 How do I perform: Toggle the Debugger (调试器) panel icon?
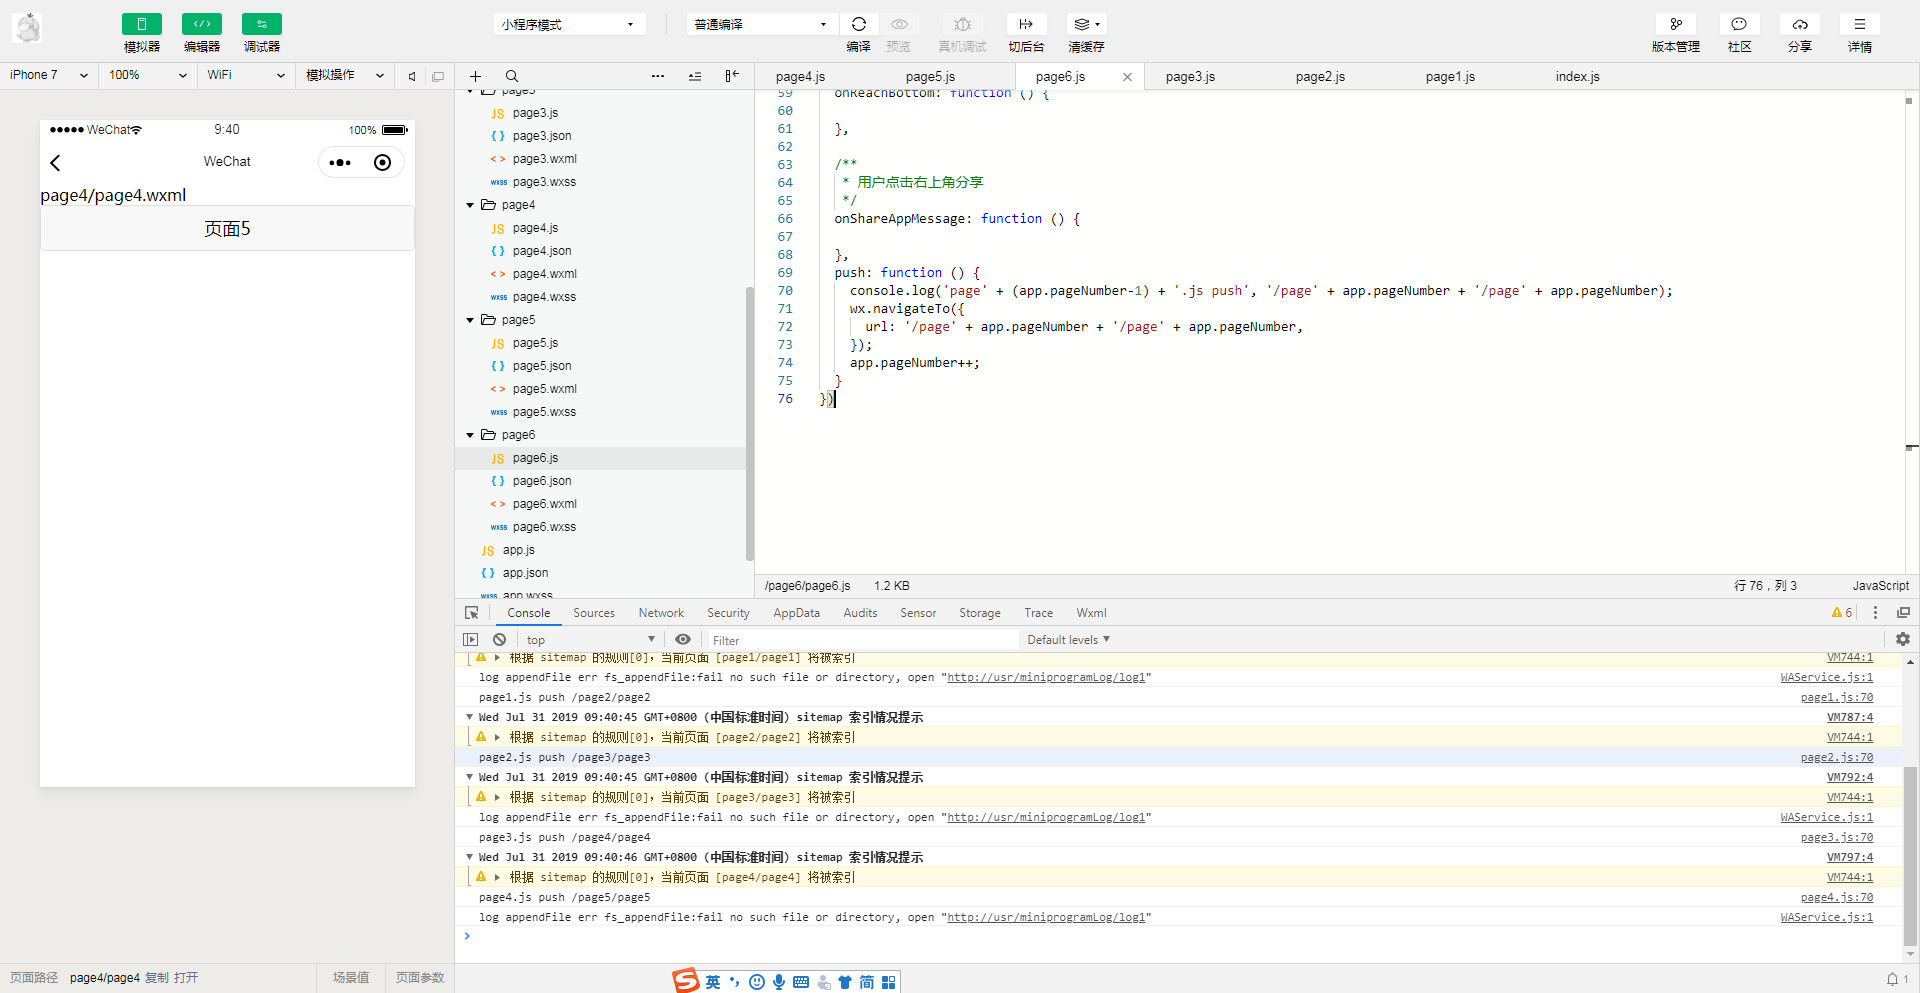261,24
